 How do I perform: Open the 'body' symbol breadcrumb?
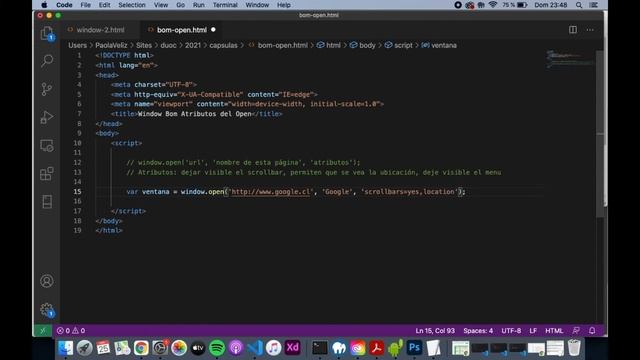362,45
